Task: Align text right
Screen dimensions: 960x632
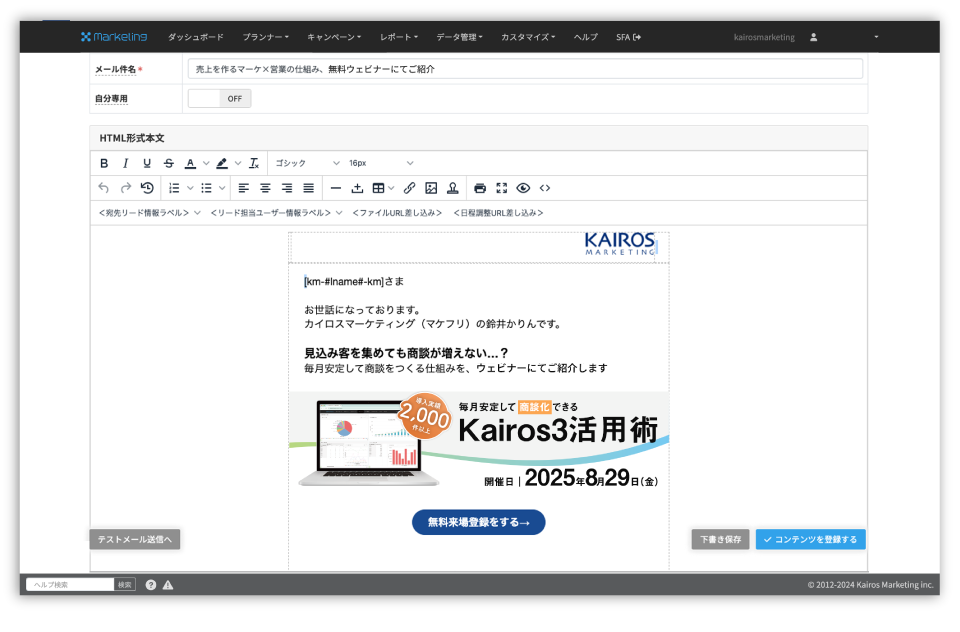Action: (287, 188)
